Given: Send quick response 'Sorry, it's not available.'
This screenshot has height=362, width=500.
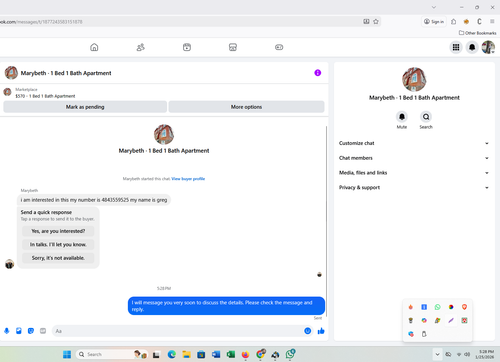Looking at the screenshot, I should (x=58, y=258).
